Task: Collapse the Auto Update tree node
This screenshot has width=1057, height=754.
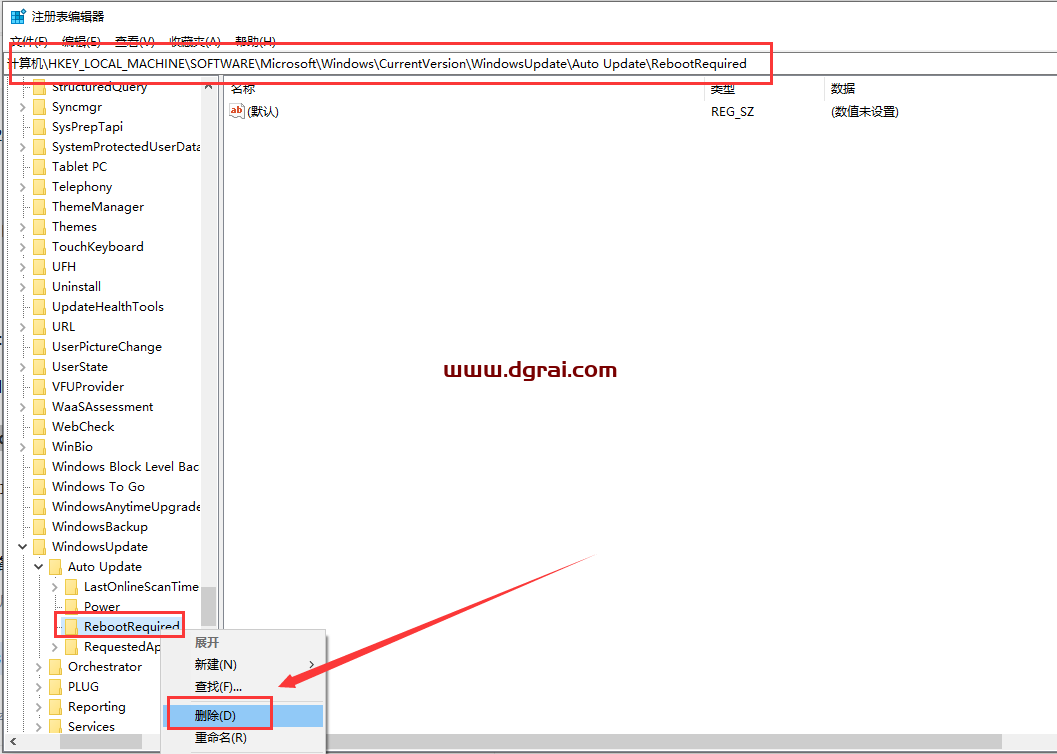Action: coord(38,567)
